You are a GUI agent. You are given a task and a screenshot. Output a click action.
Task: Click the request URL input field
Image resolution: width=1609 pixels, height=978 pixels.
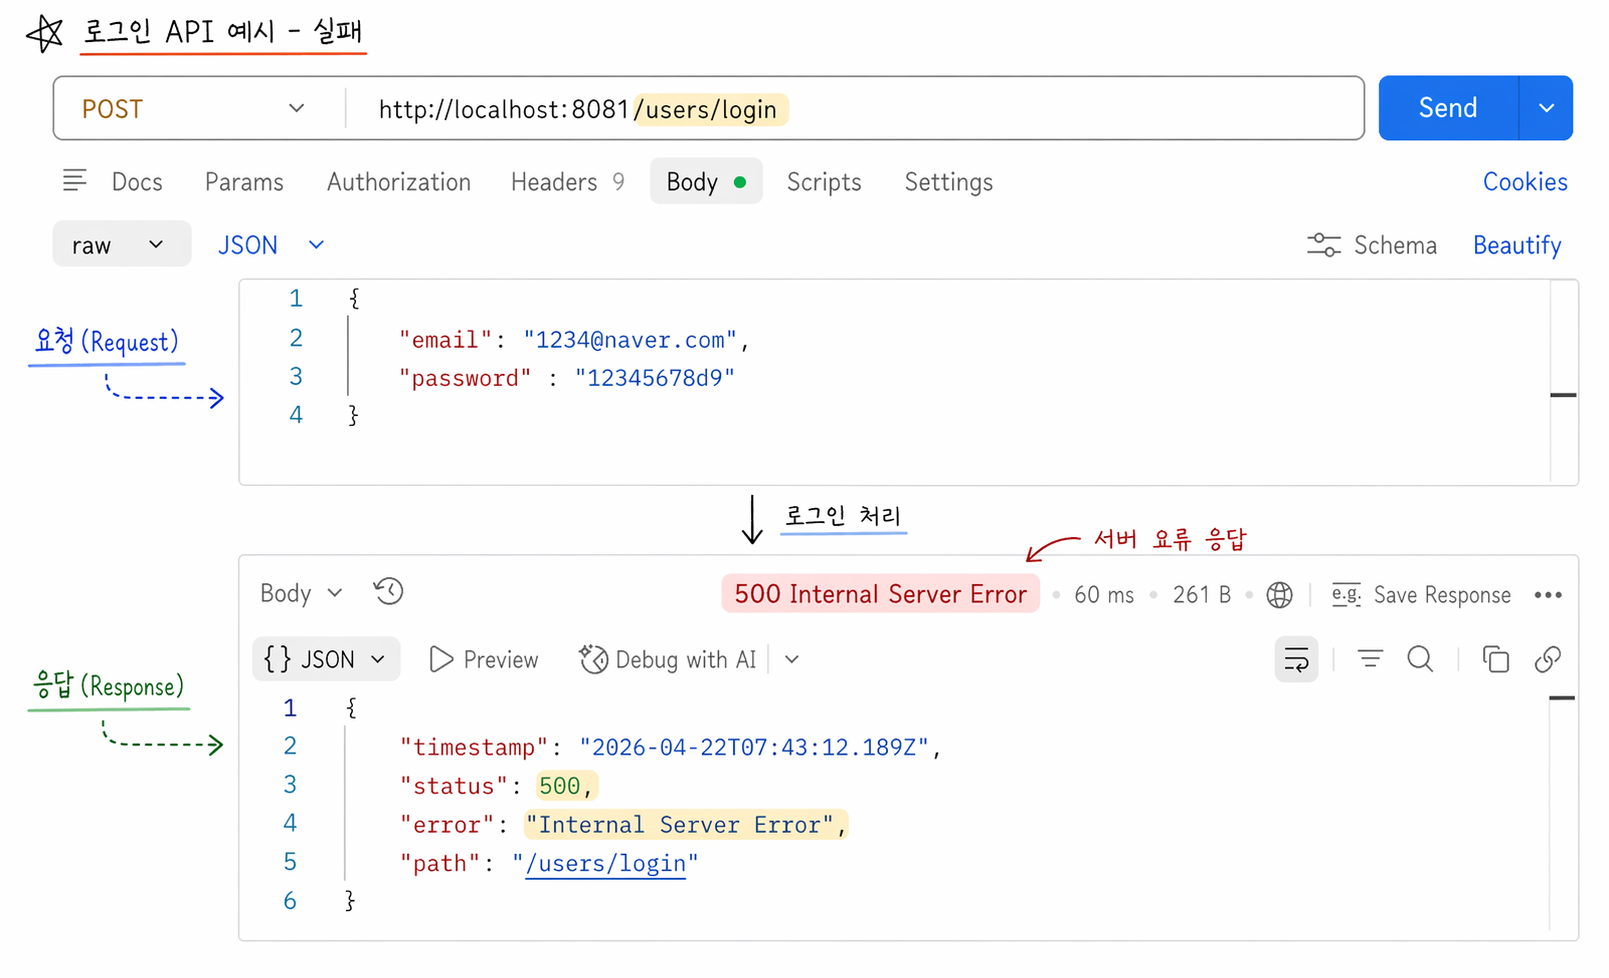854,108
